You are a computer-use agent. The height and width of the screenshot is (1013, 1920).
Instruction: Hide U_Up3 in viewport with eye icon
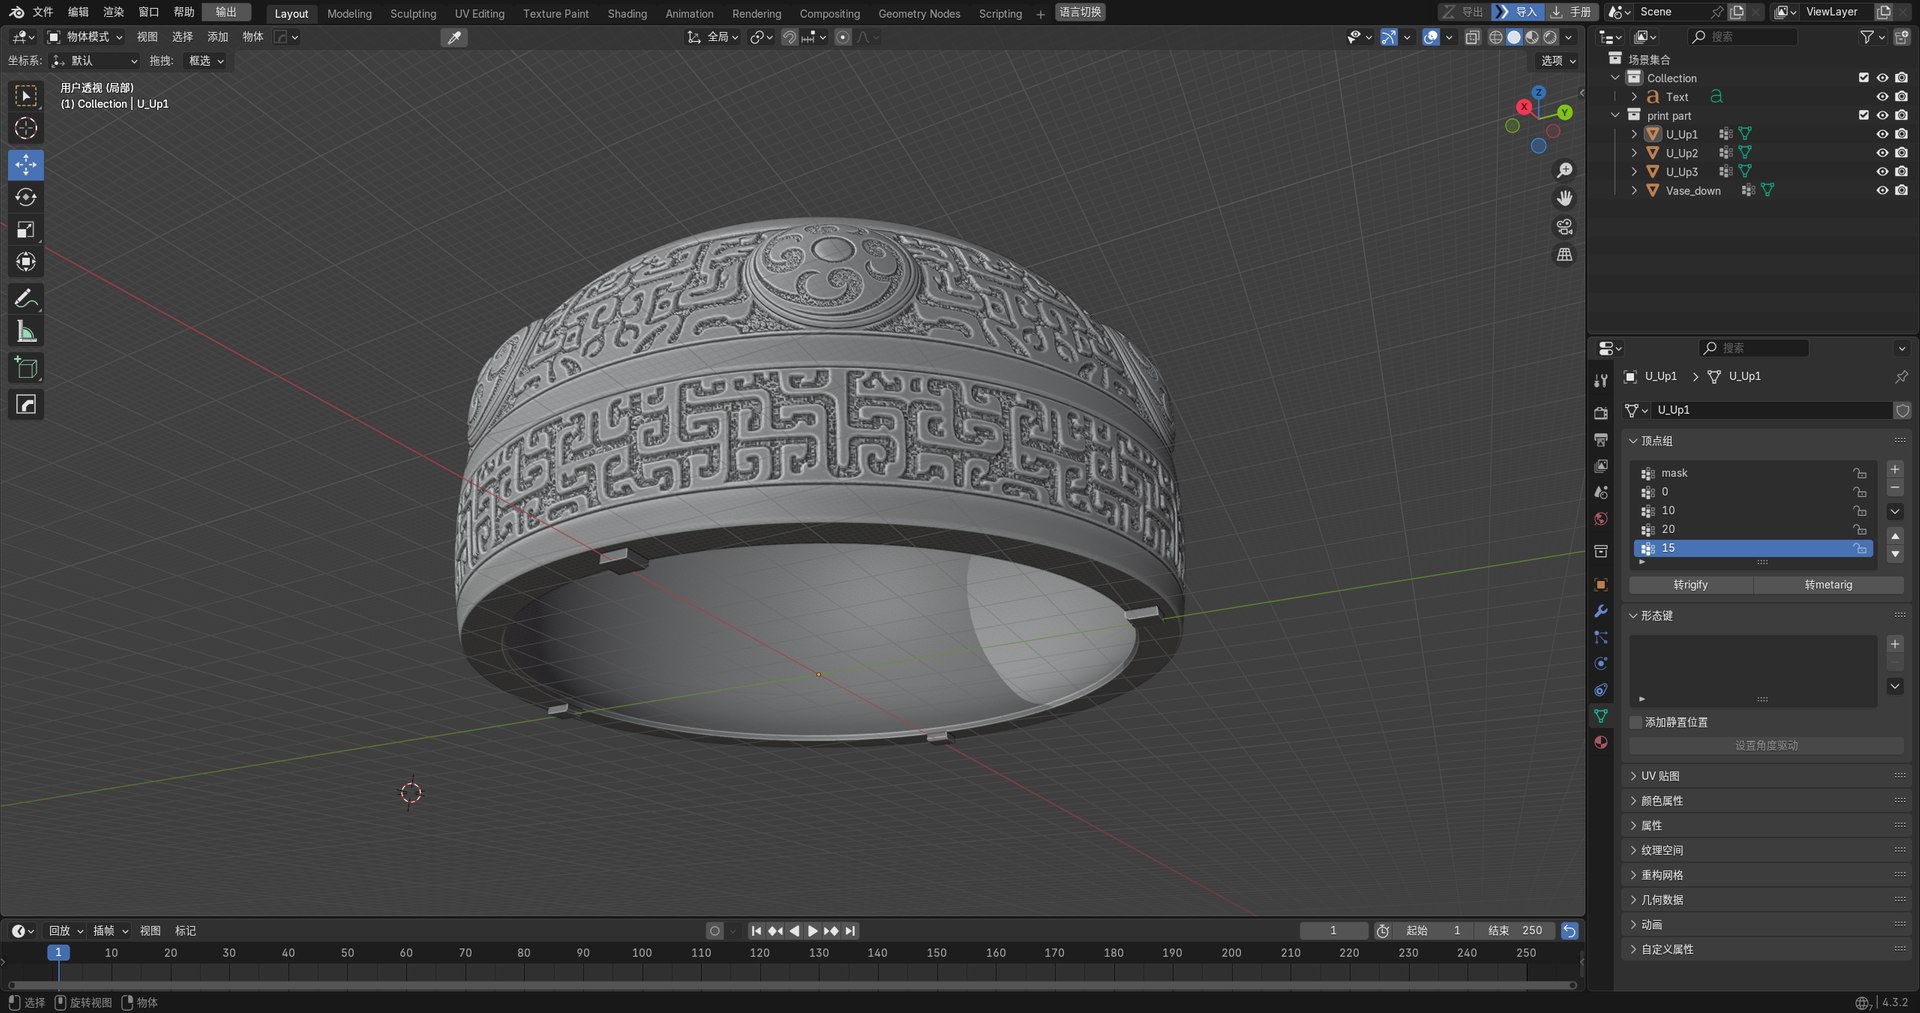(x=1882, y=172)
